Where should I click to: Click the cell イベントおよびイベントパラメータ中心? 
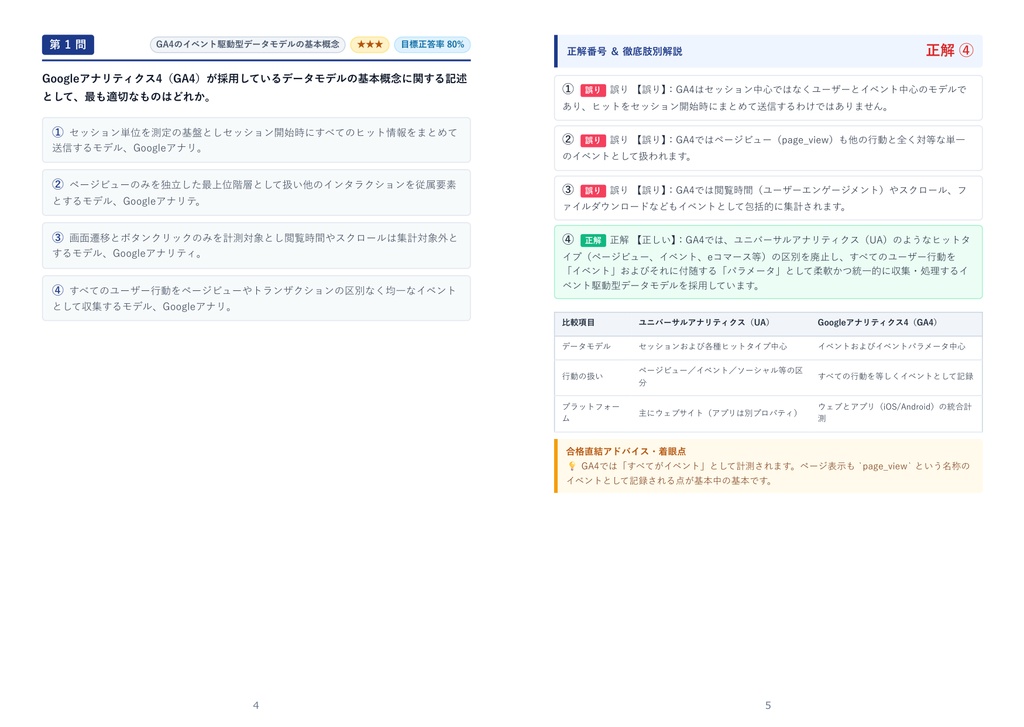click(x=891, y=347)
